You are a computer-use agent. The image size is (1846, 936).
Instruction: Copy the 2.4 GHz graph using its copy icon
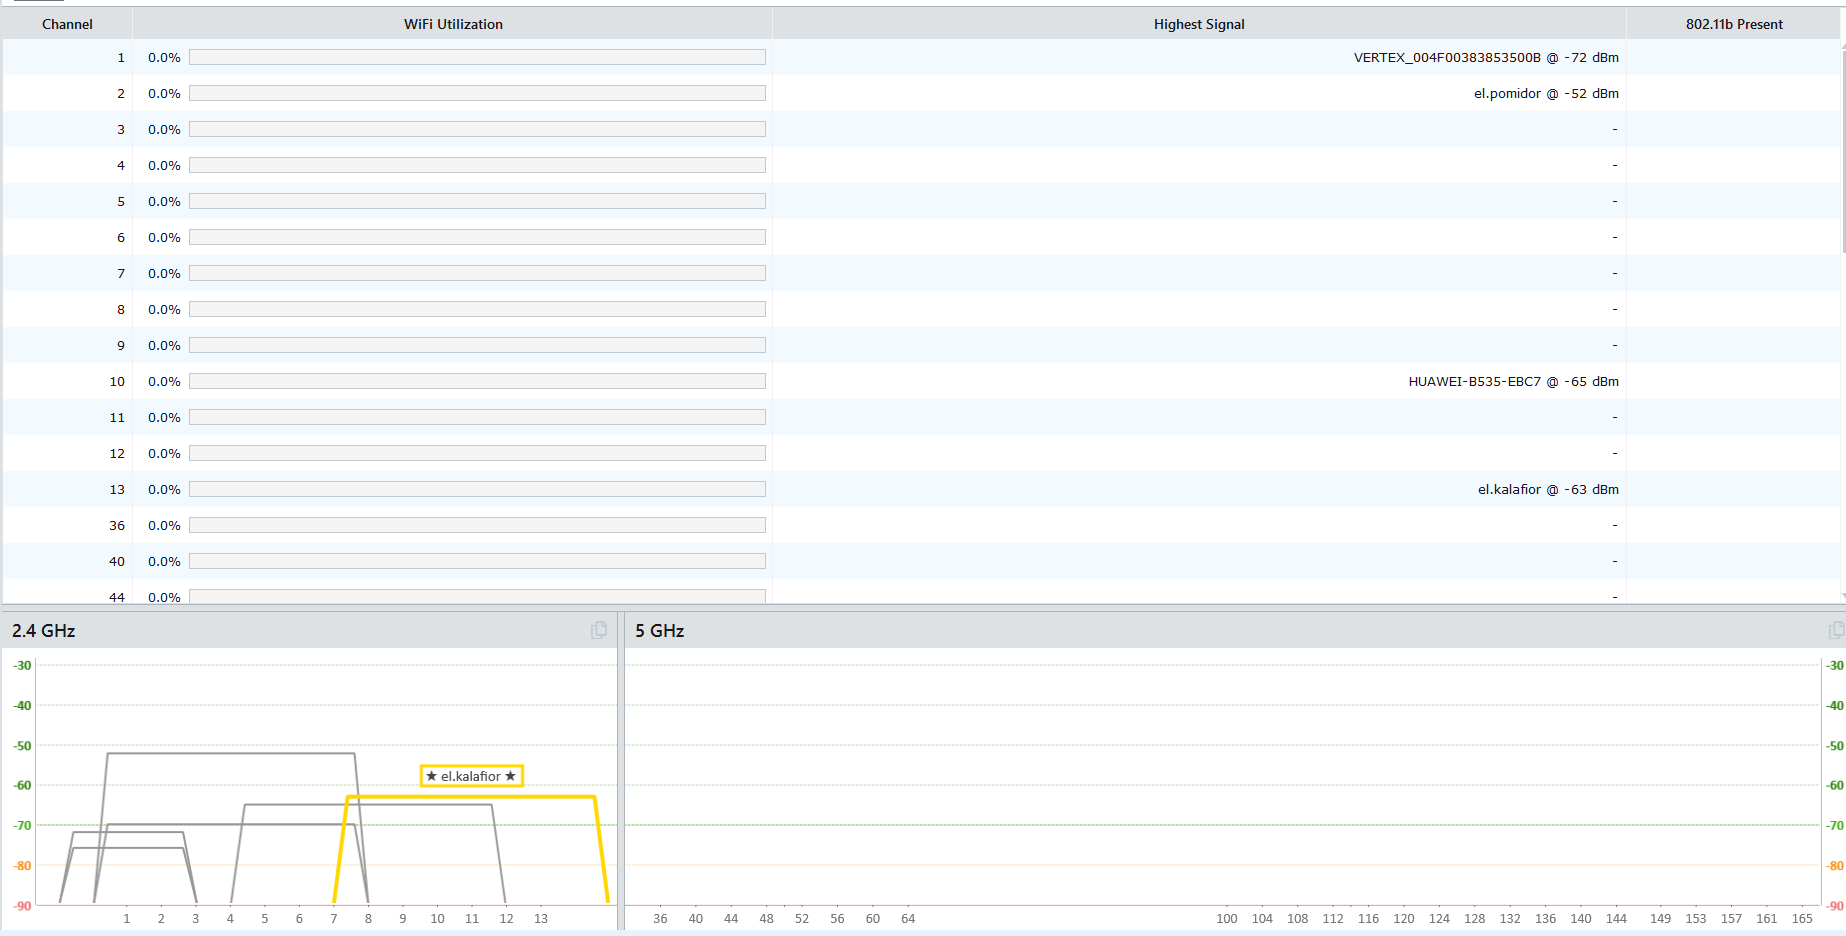click(x=599, y=630)
